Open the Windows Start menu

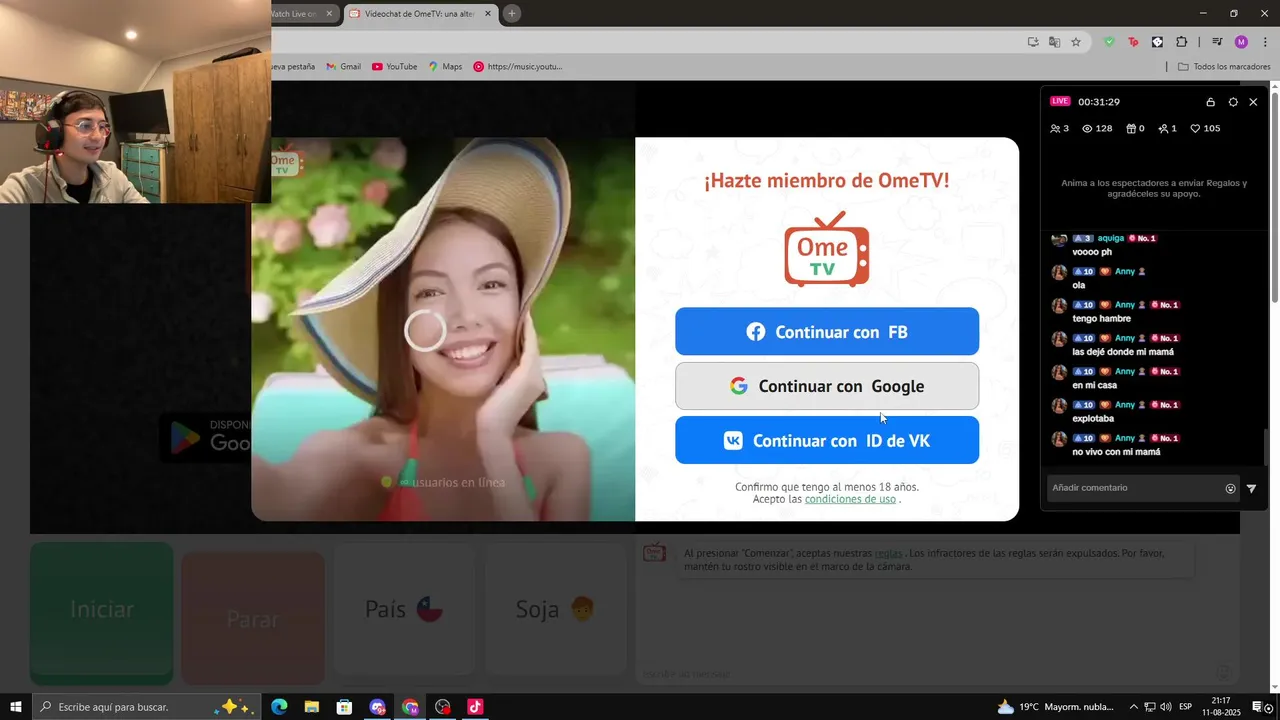point(16,707)
